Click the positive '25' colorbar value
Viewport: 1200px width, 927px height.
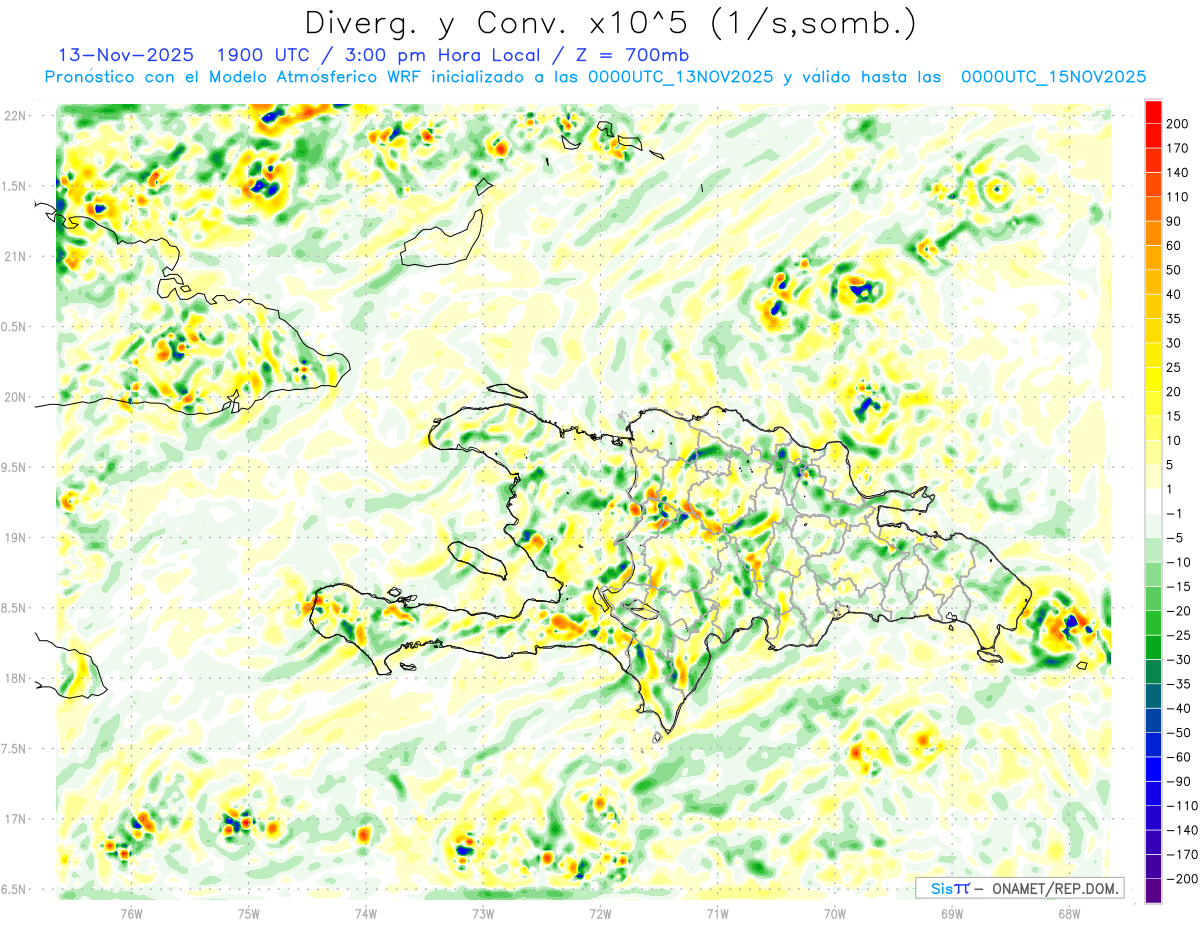[x=1174, y=368]
